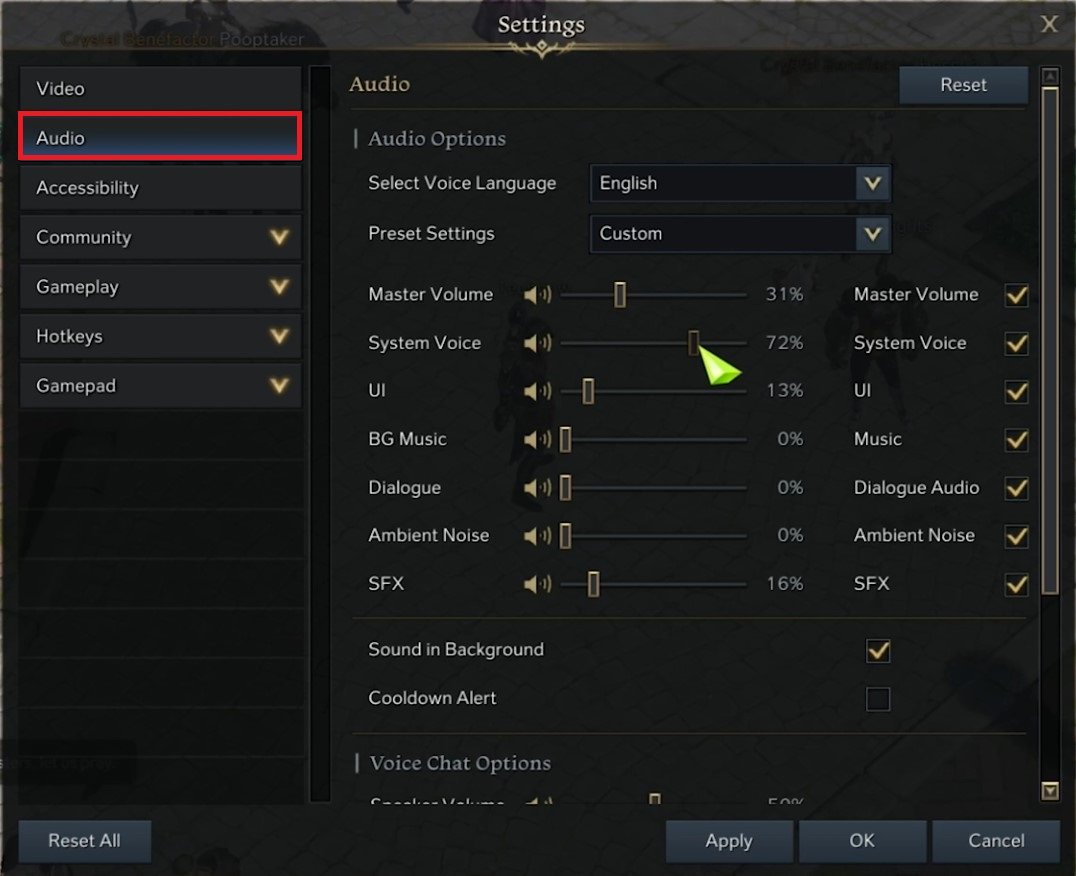Click the BG Music volume slider handle

pos(565,439)
